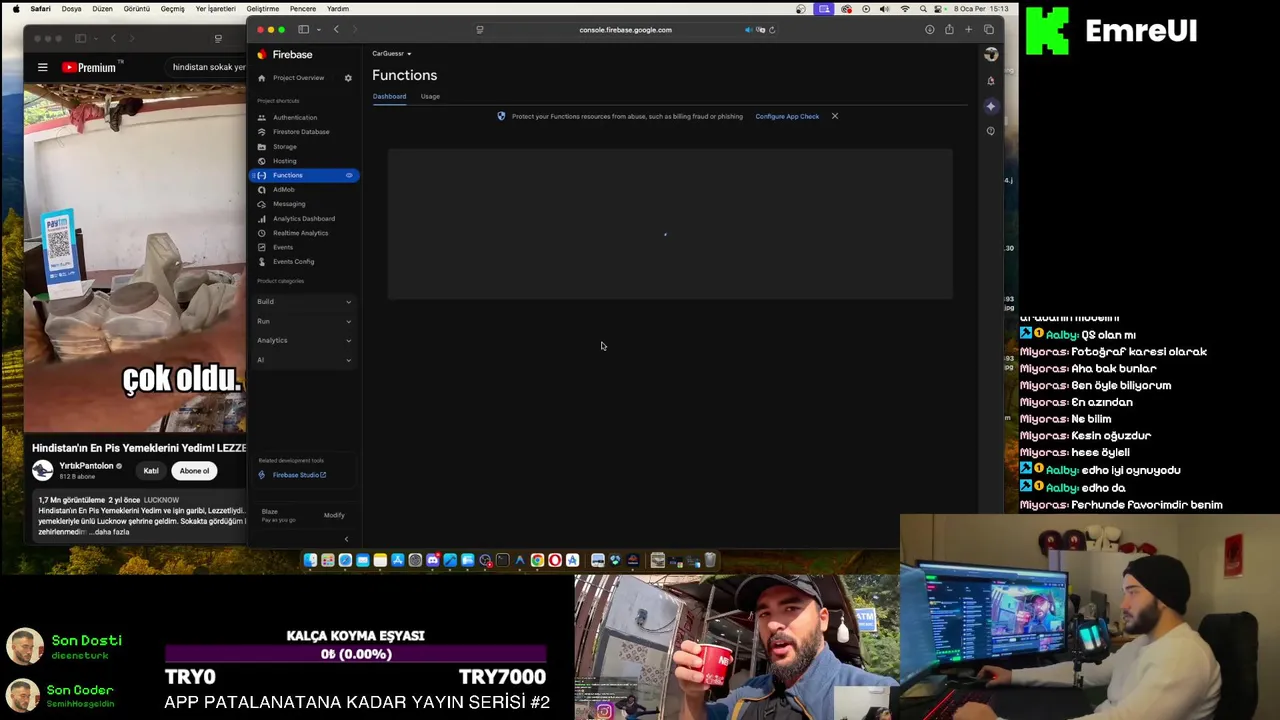Open Firebase Studio link
1280x720 pixels.
coord(299,475)
